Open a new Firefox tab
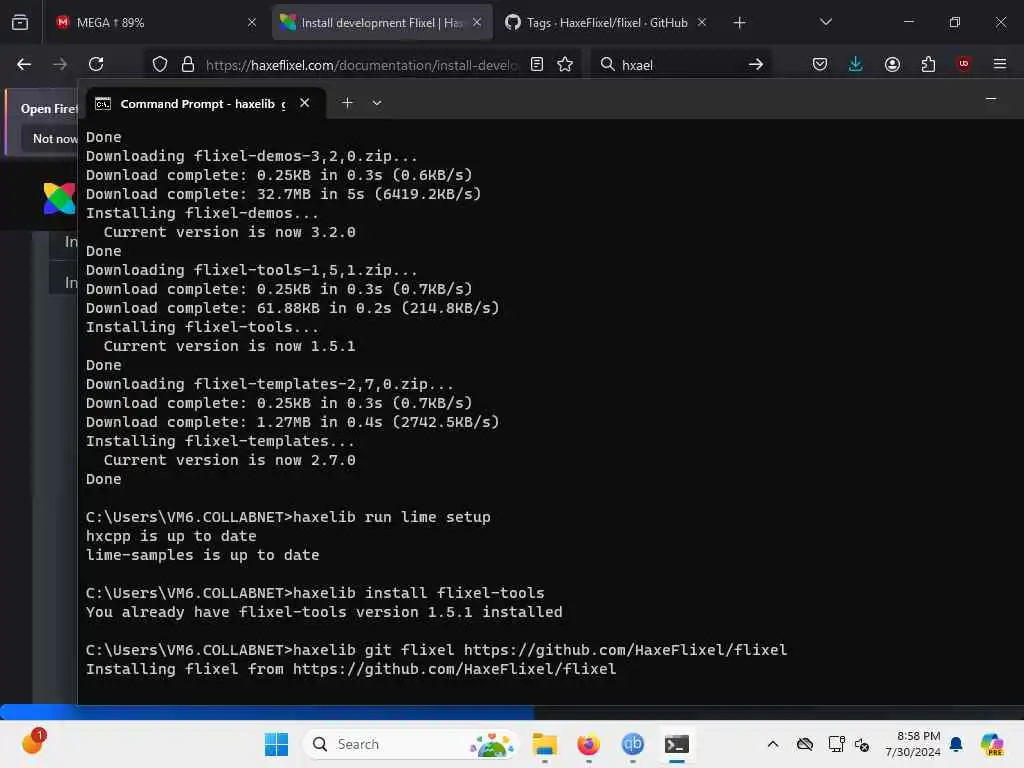 [739, 23]
